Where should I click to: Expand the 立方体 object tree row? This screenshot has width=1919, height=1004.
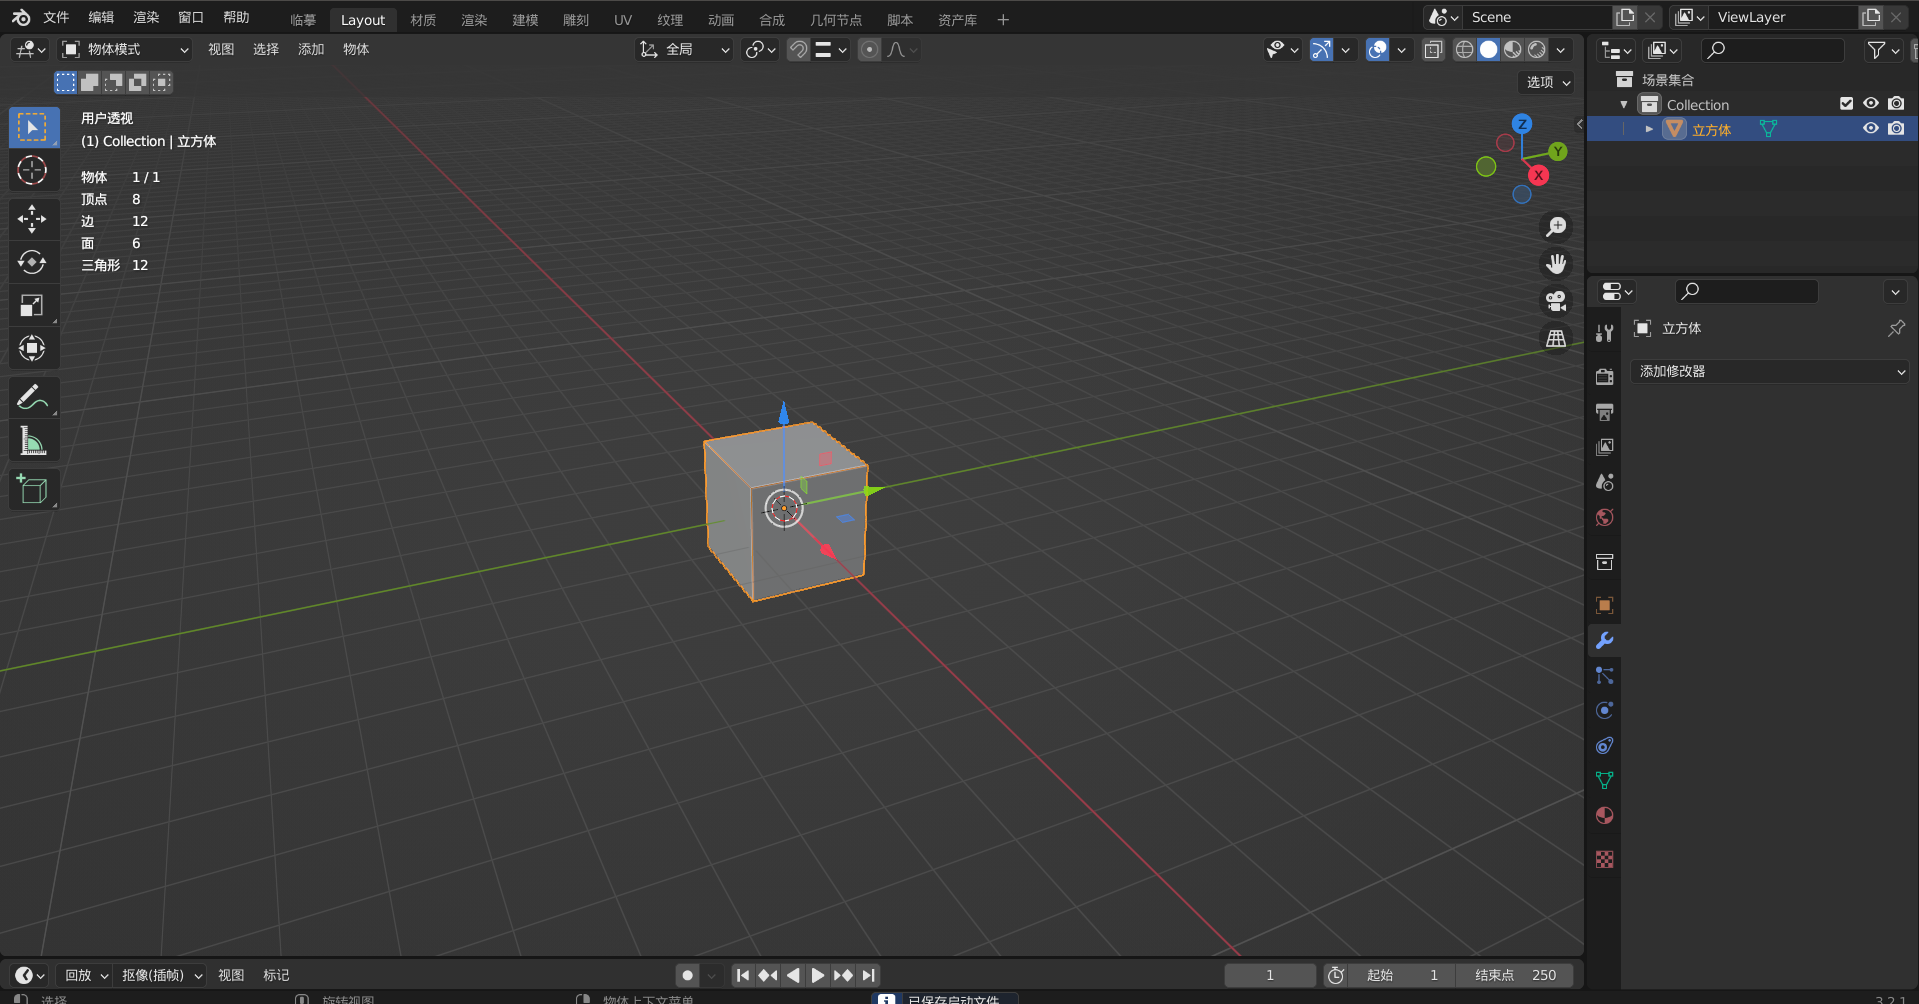[1649, 129]
